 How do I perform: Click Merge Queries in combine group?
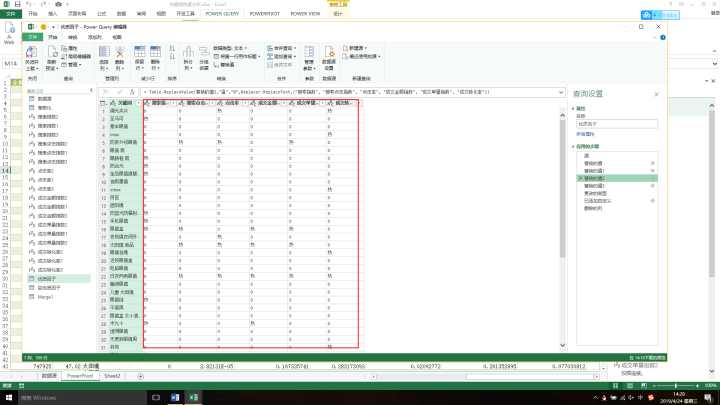tap(282, 48)
